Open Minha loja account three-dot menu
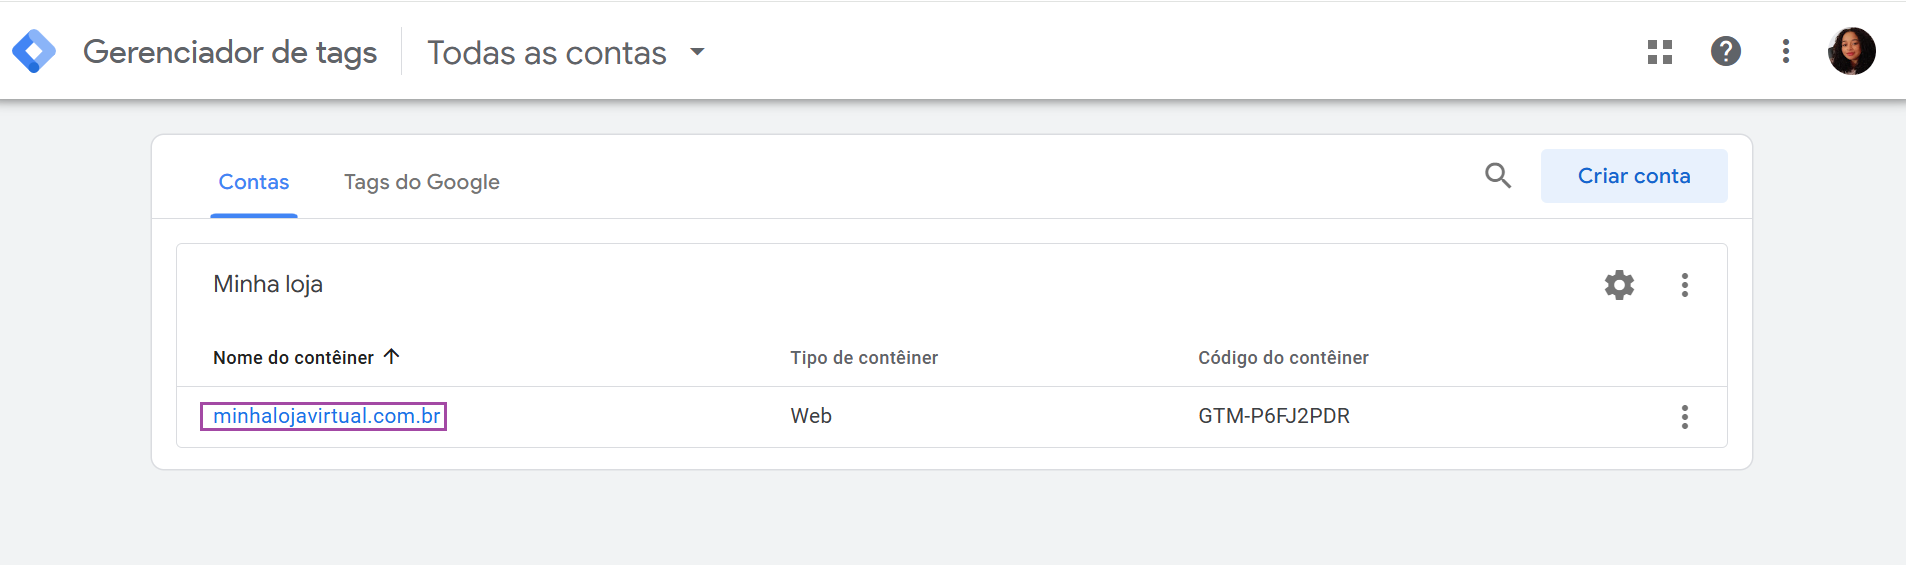This screenshot has height=565, width=1906. click(x=1685, y=285)
